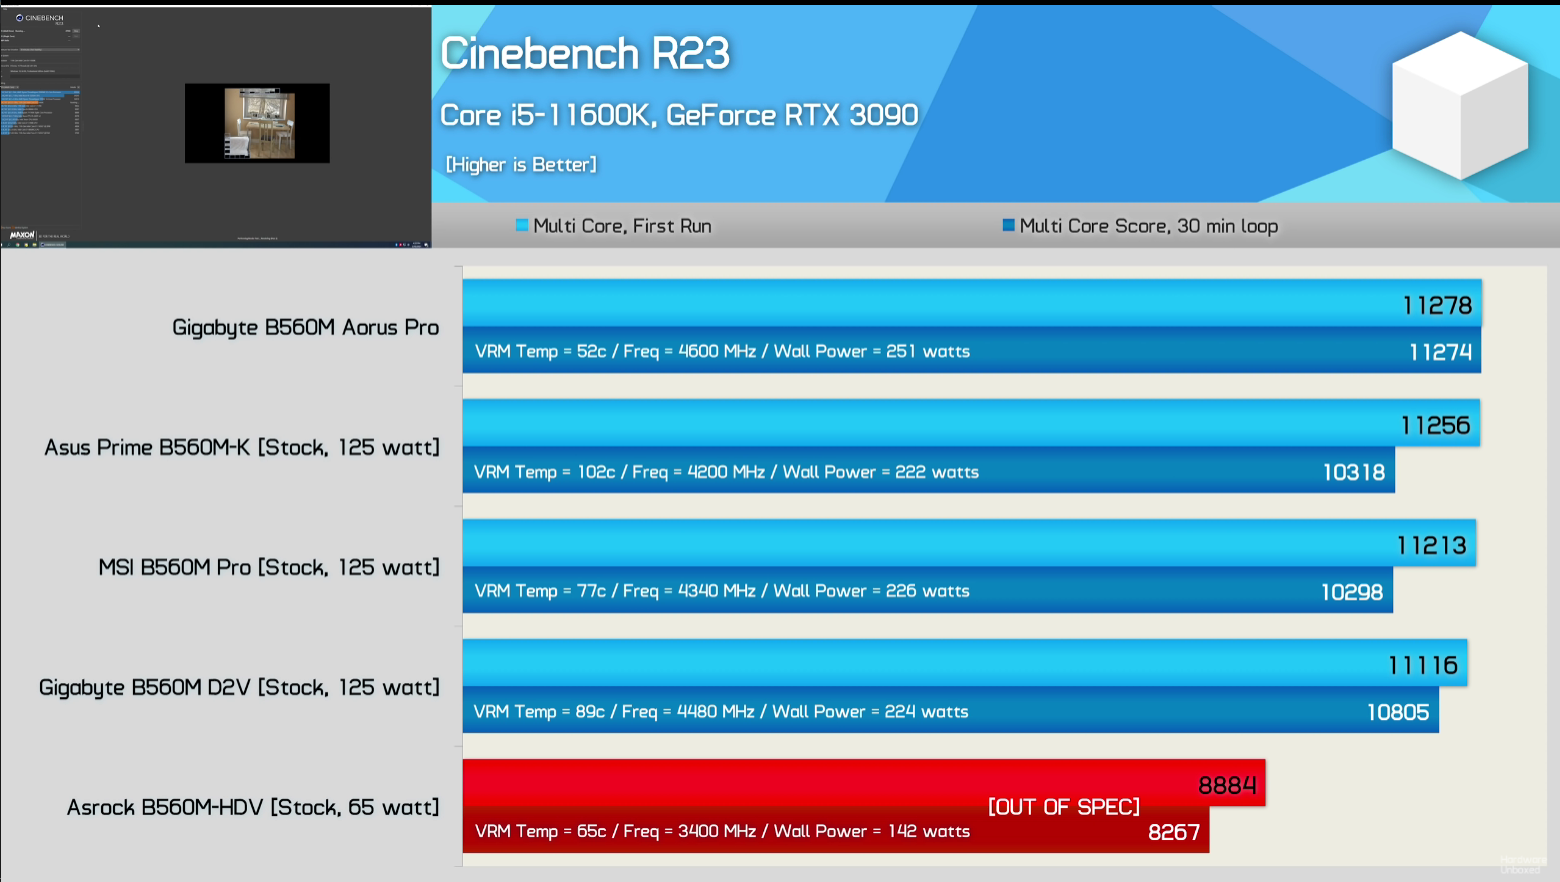1560x882 pixels.
Task: Click the 8884 score on the red bar
Action: point(1227,786)
